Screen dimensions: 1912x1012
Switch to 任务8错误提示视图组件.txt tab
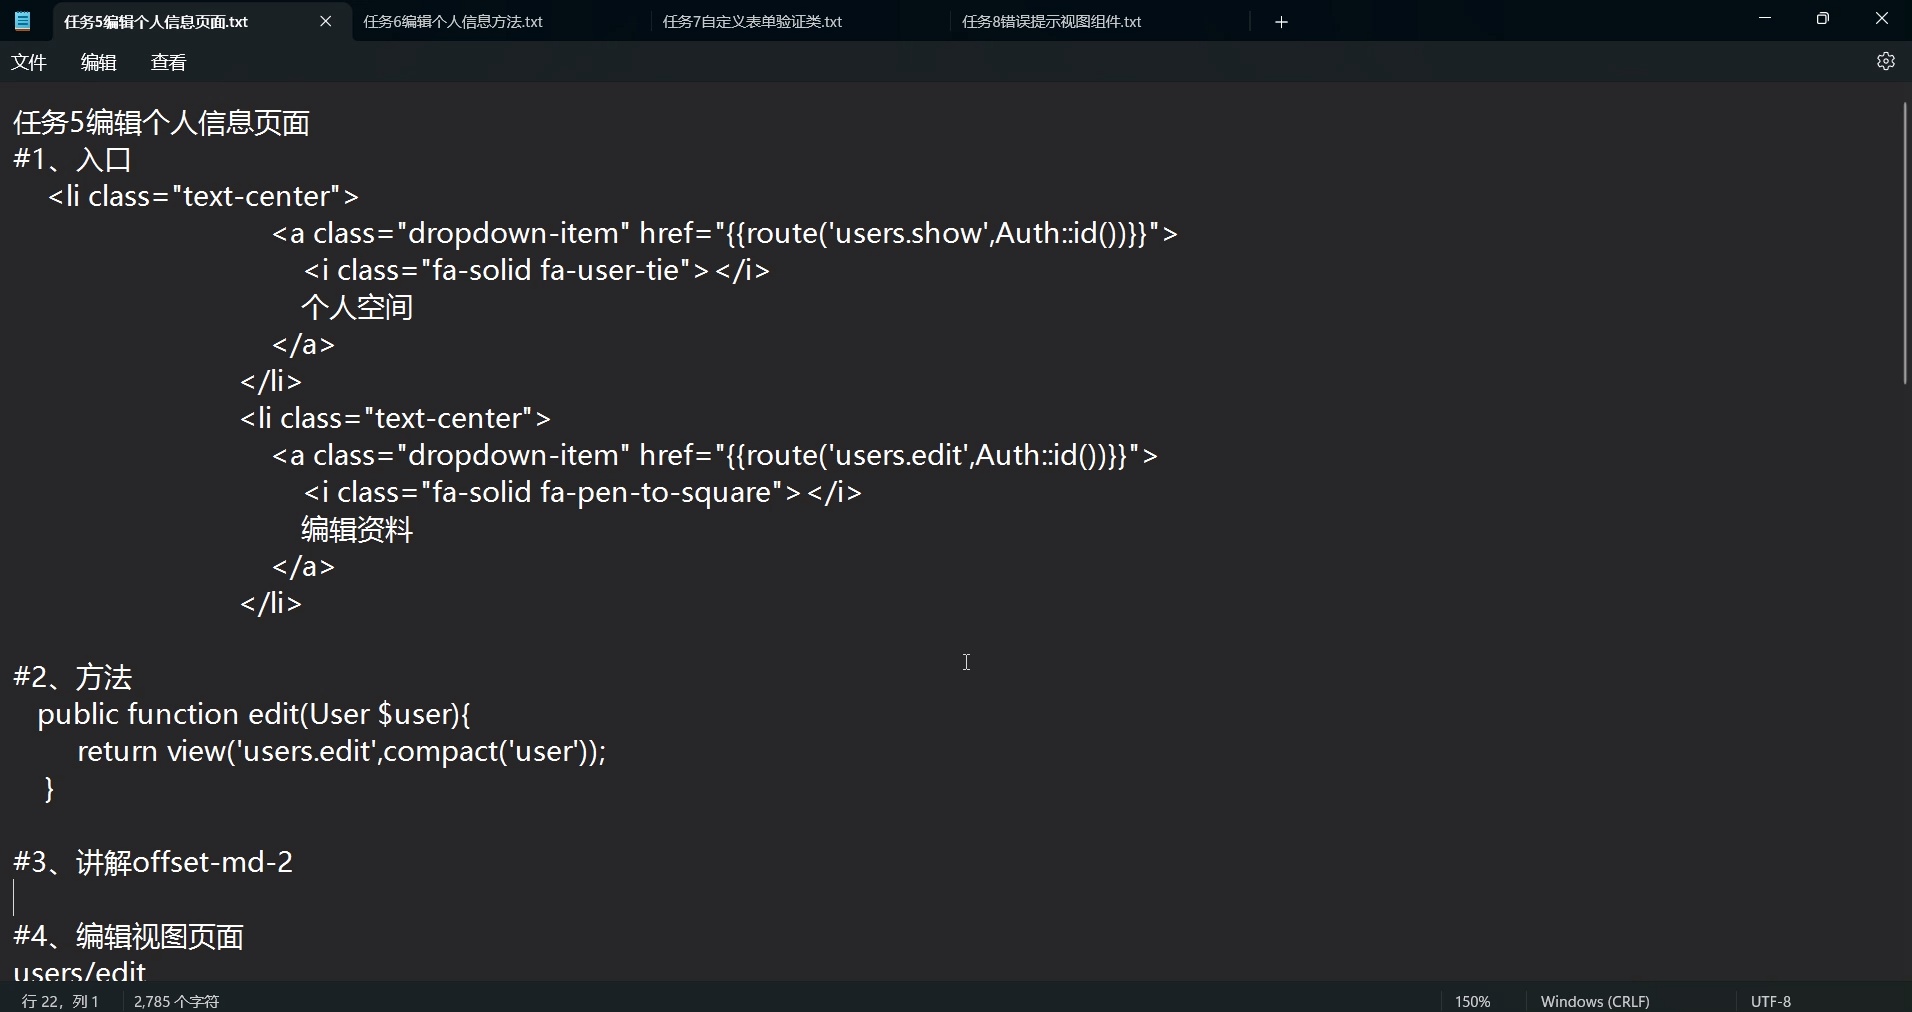[1052, 21]
